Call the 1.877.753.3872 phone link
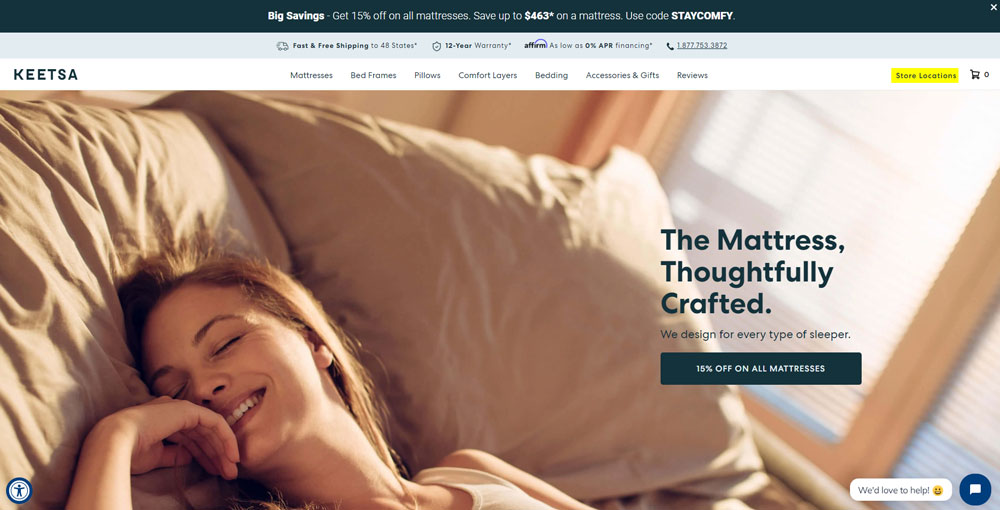1000x510 pixels. pyautogui.click(x=702, y=45)
